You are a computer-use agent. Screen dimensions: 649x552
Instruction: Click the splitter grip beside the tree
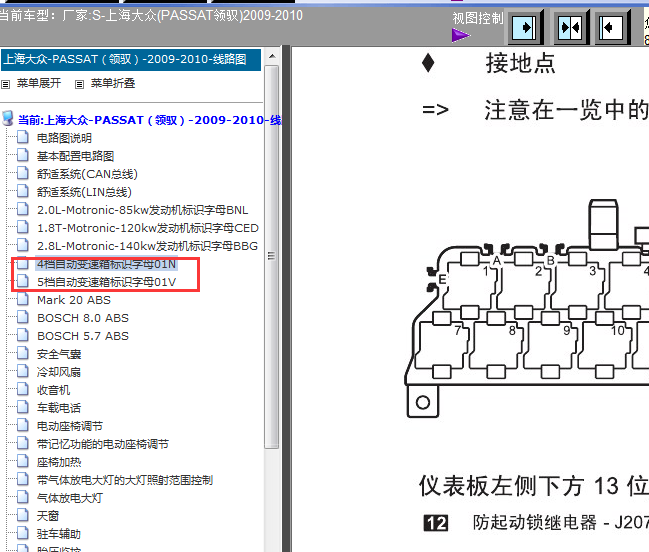coord(286,299)
